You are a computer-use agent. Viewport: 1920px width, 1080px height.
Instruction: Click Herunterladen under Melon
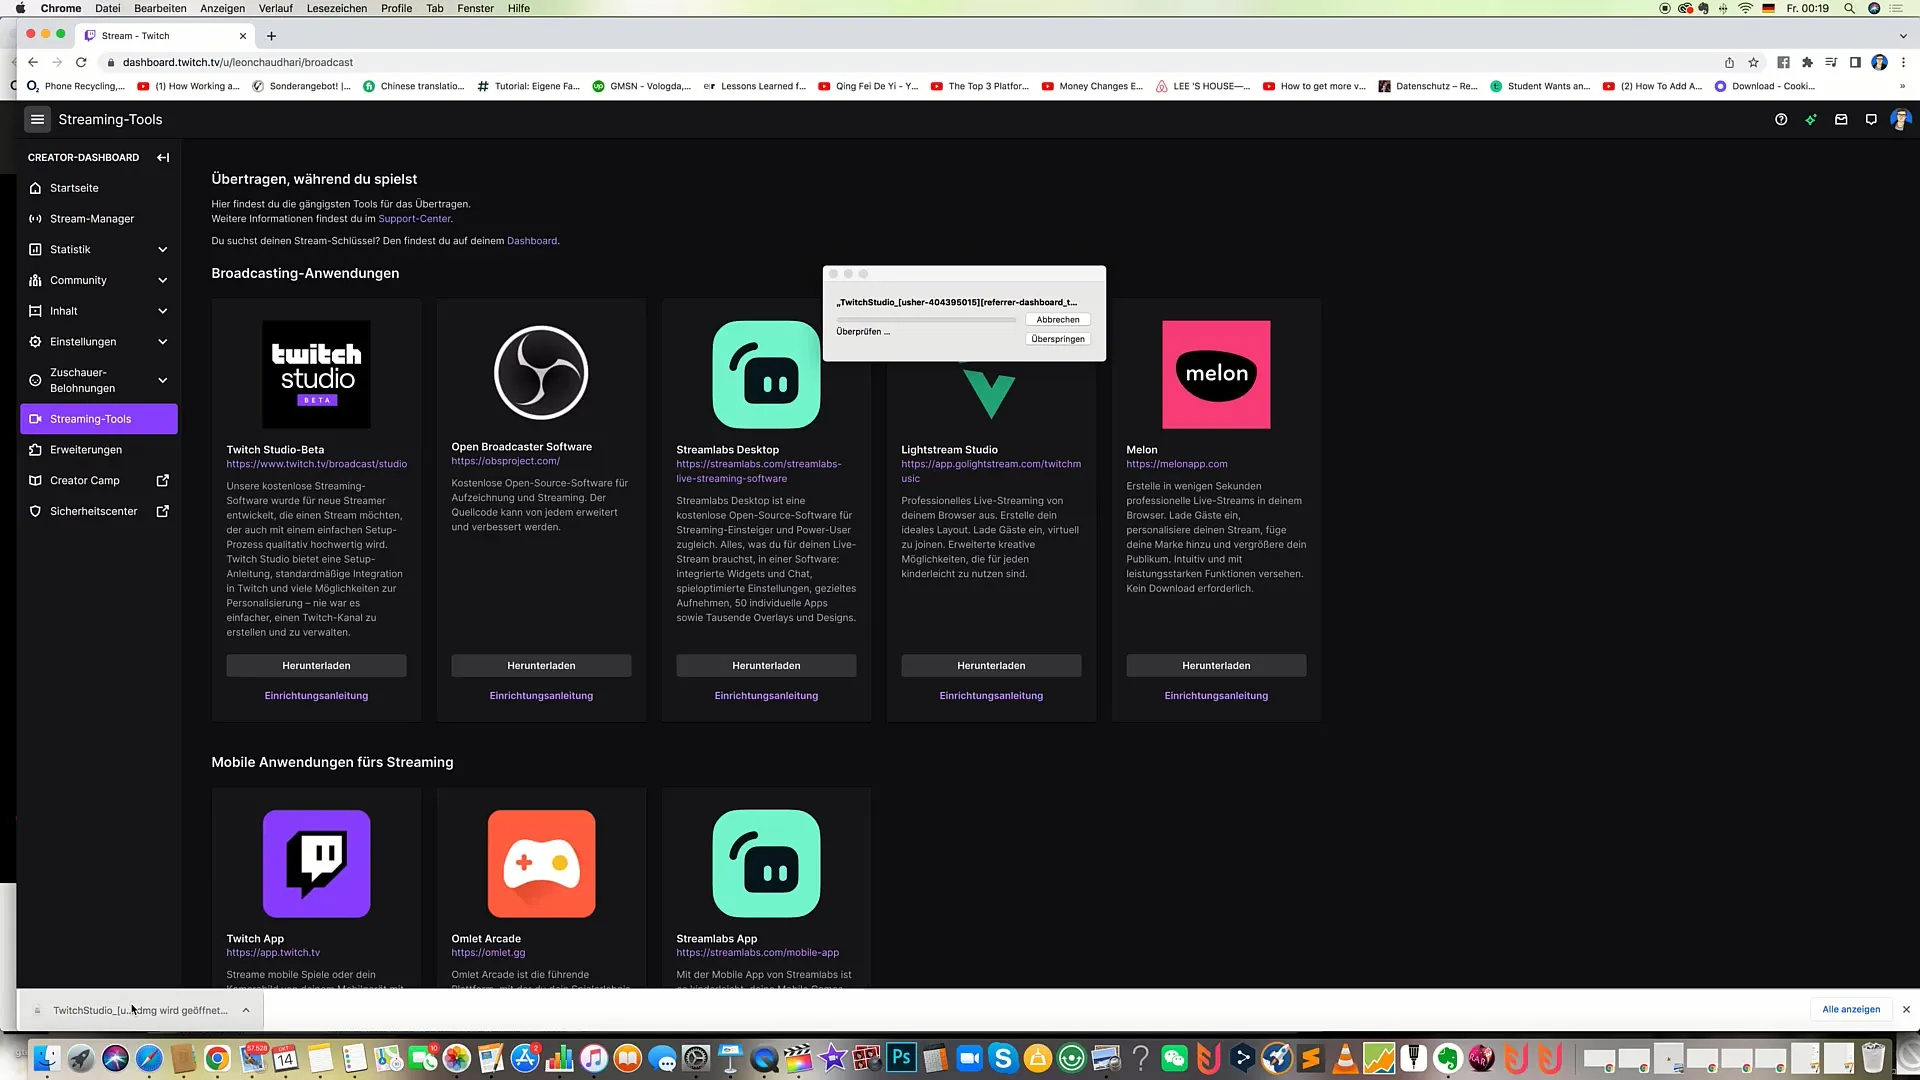(1216, 665)
